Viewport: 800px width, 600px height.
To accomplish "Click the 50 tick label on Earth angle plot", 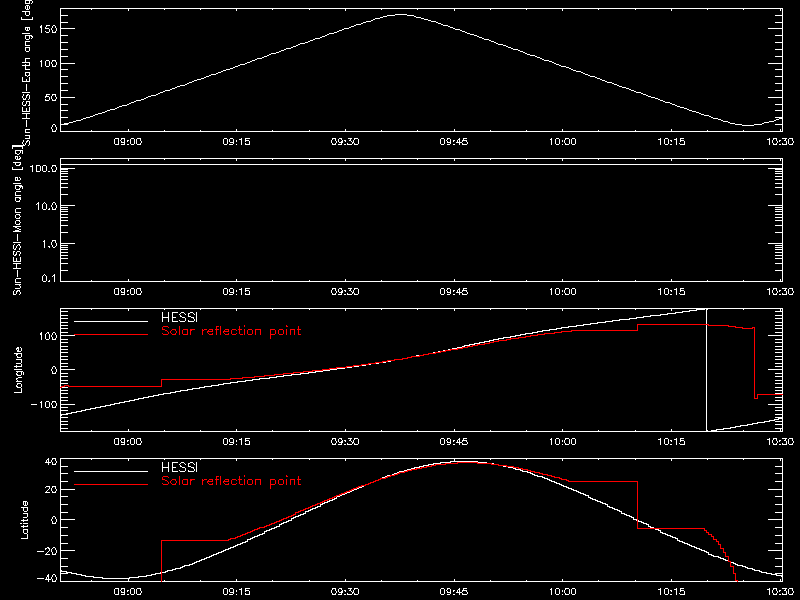I will pos(51,97).
